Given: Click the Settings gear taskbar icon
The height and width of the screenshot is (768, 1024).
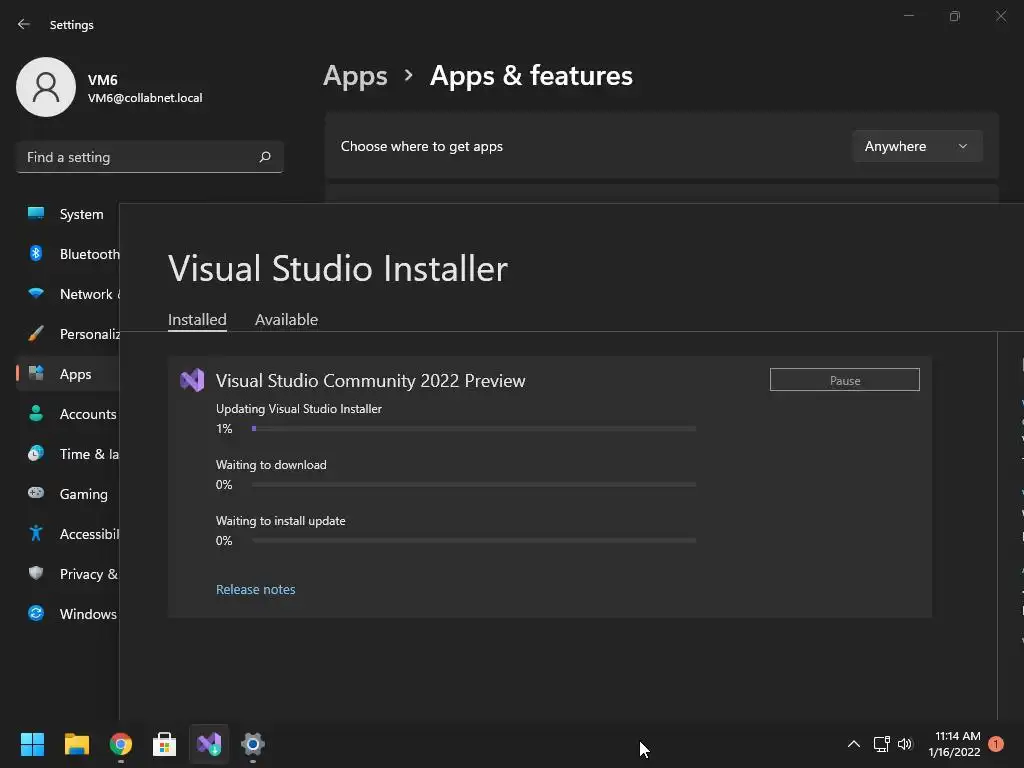Looking at the screenshot, I should [x=253, y=744].
